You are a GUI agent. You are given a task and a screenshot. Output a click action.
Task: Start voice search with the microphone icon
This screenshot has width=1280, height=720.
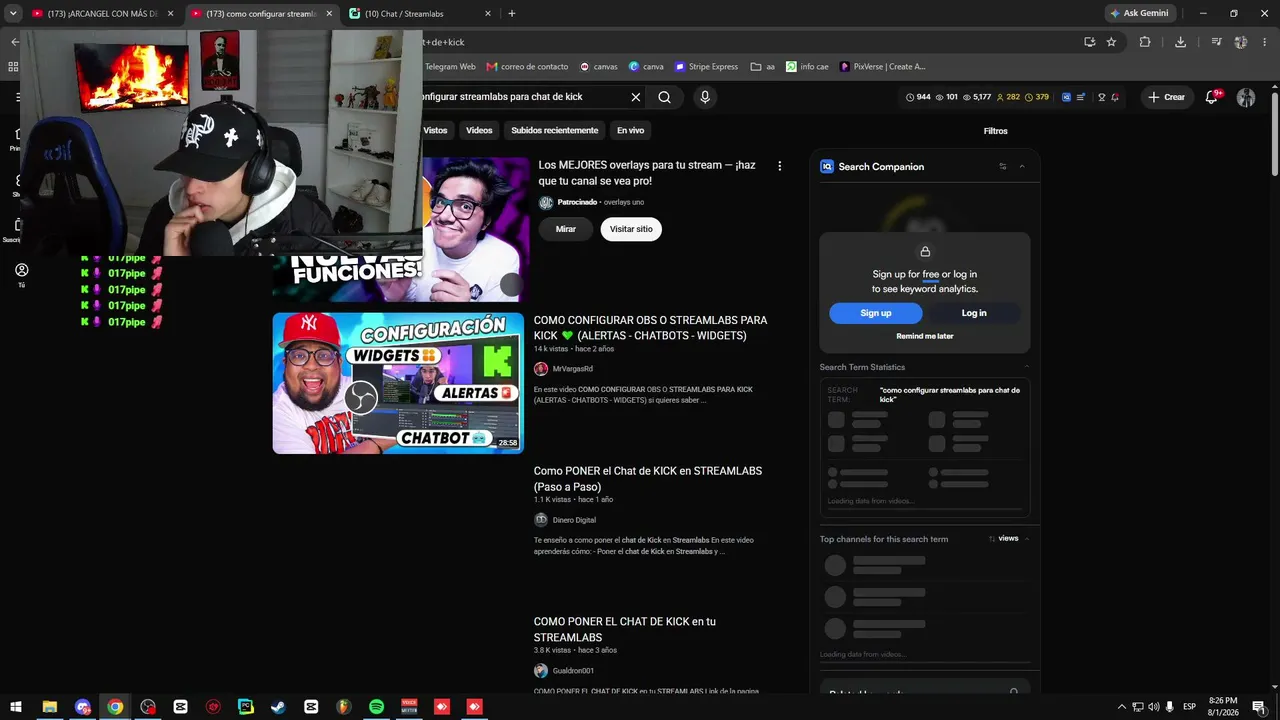[705, 97]
